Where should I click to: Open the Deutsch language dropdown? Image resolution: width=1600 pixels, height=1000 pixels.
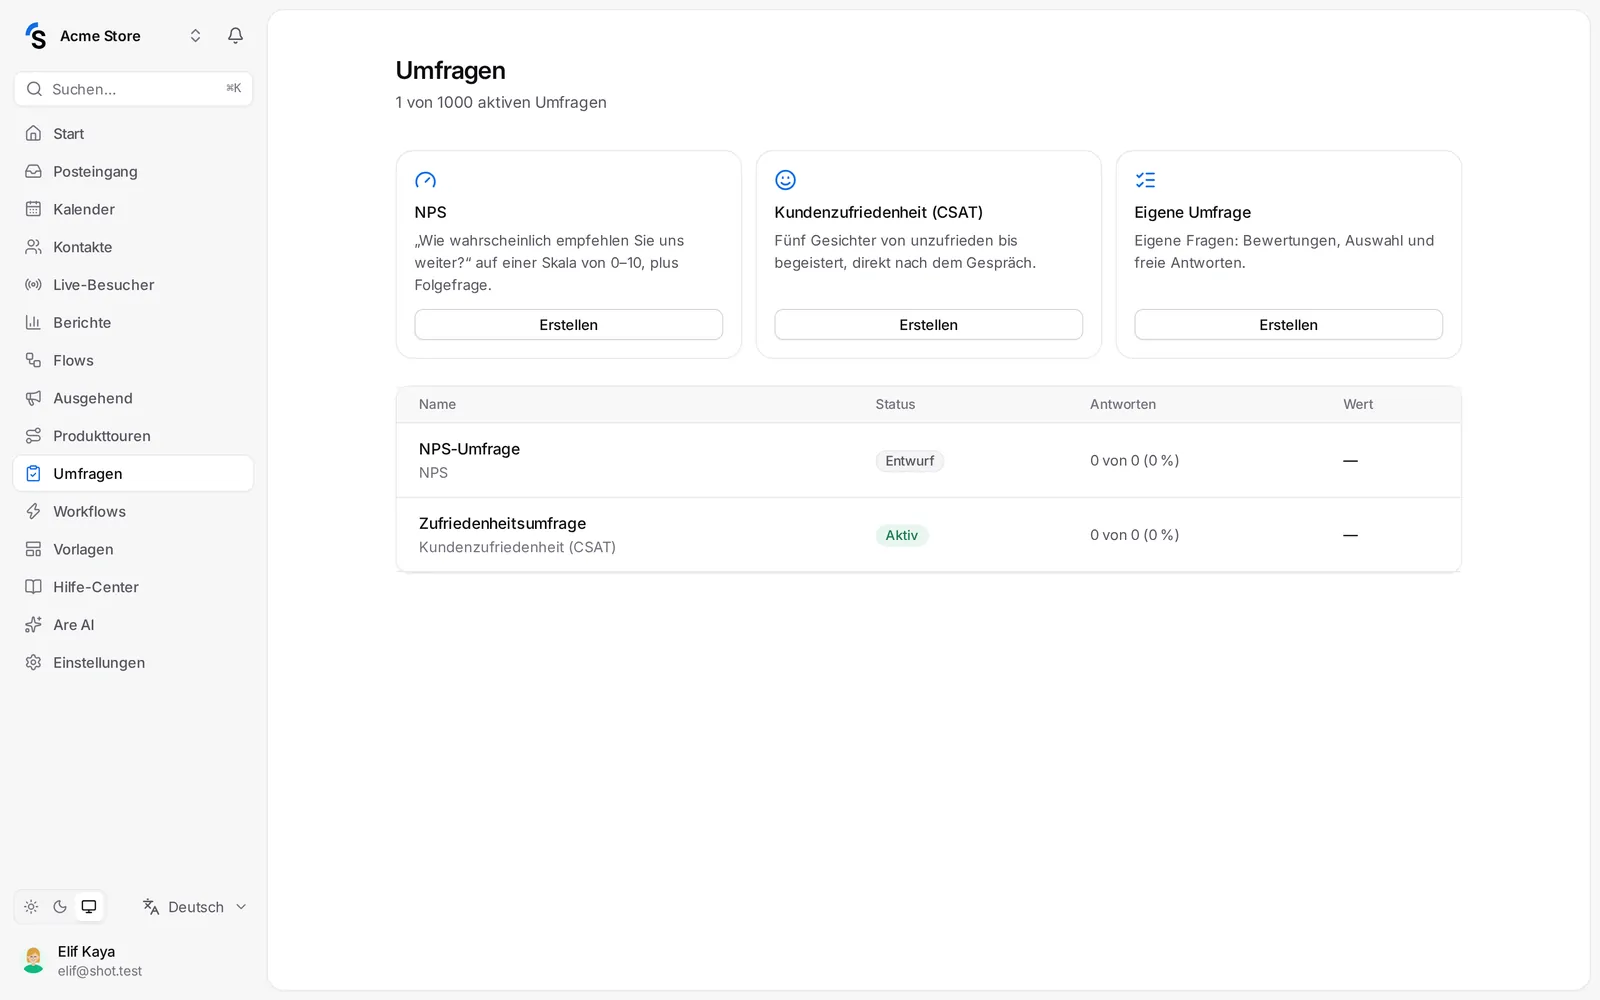tap(195, 907)
